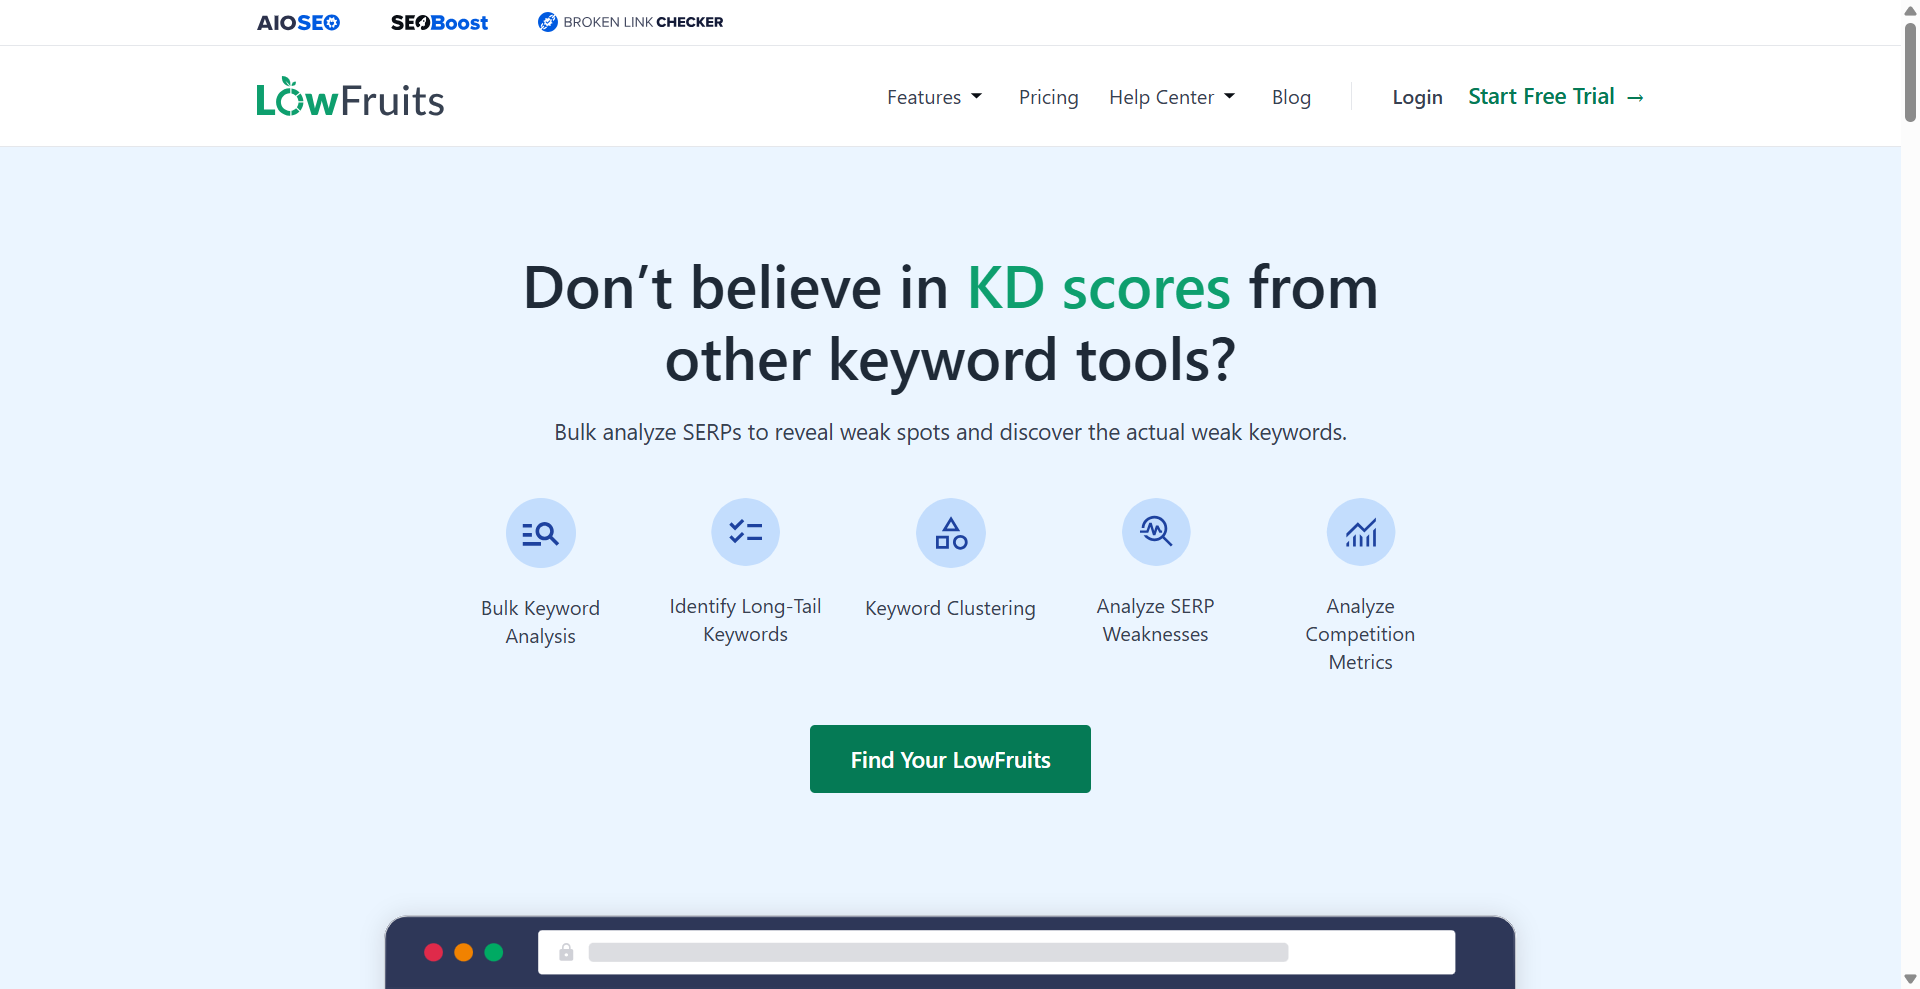
Task: Open the AIOSEO logo link
Action: (298, 22)
